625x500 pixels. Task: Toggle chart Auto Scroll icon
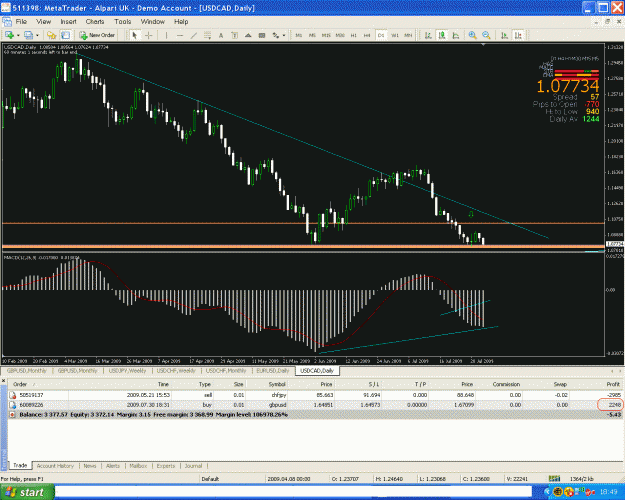point(504,35)
